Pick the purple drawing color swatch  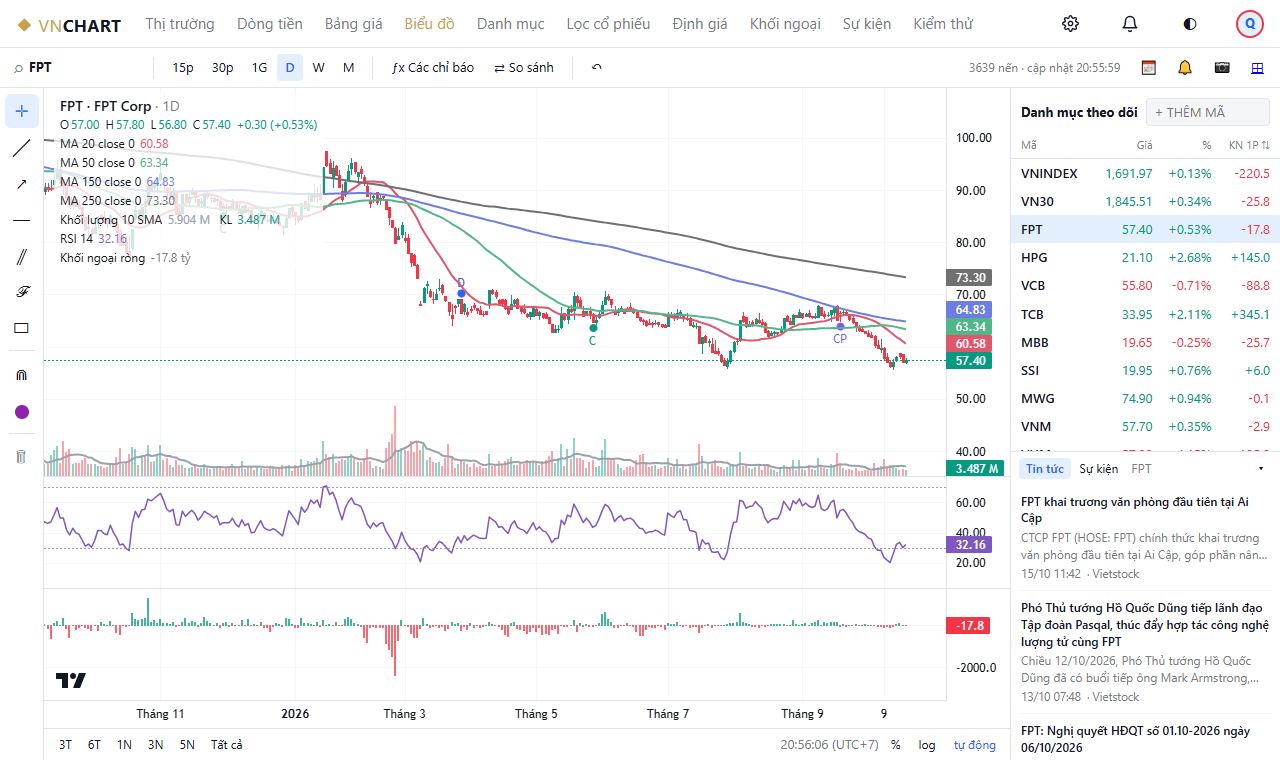[22, 412]
